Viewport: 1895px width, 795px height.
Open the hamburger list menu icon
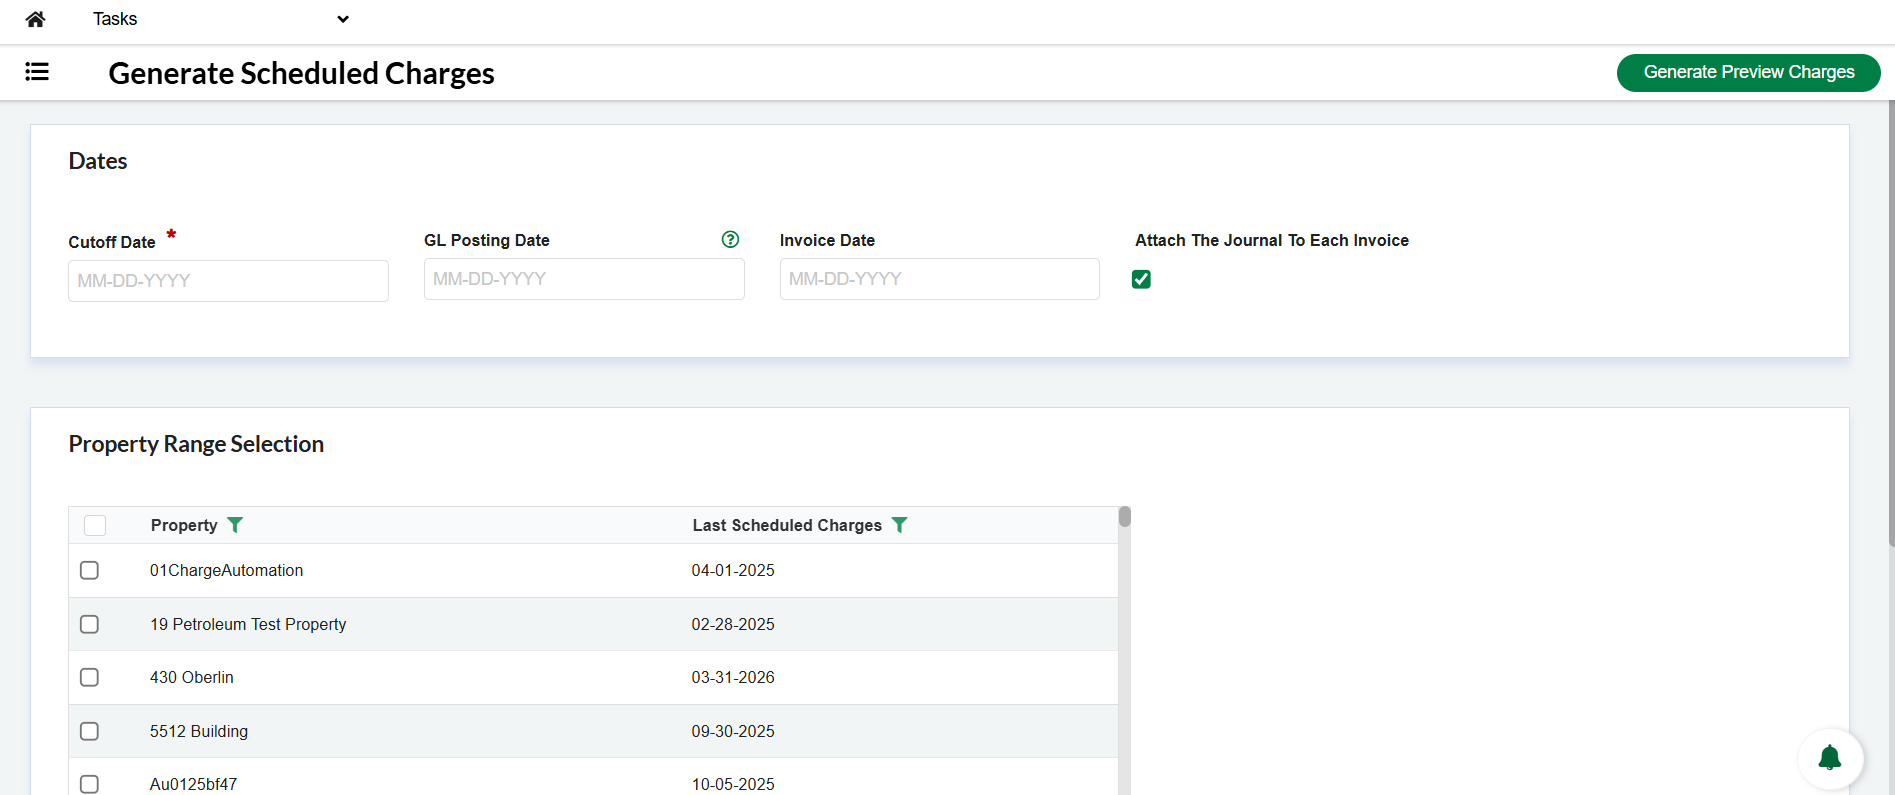click(37, 72)
